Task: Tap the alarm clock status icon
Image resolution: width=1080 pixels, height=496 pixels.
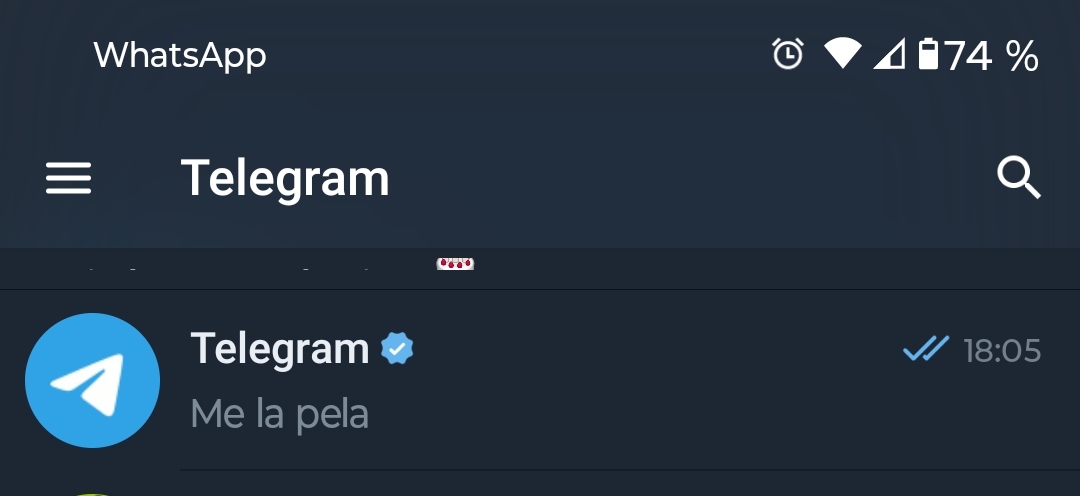Action: 788,54
